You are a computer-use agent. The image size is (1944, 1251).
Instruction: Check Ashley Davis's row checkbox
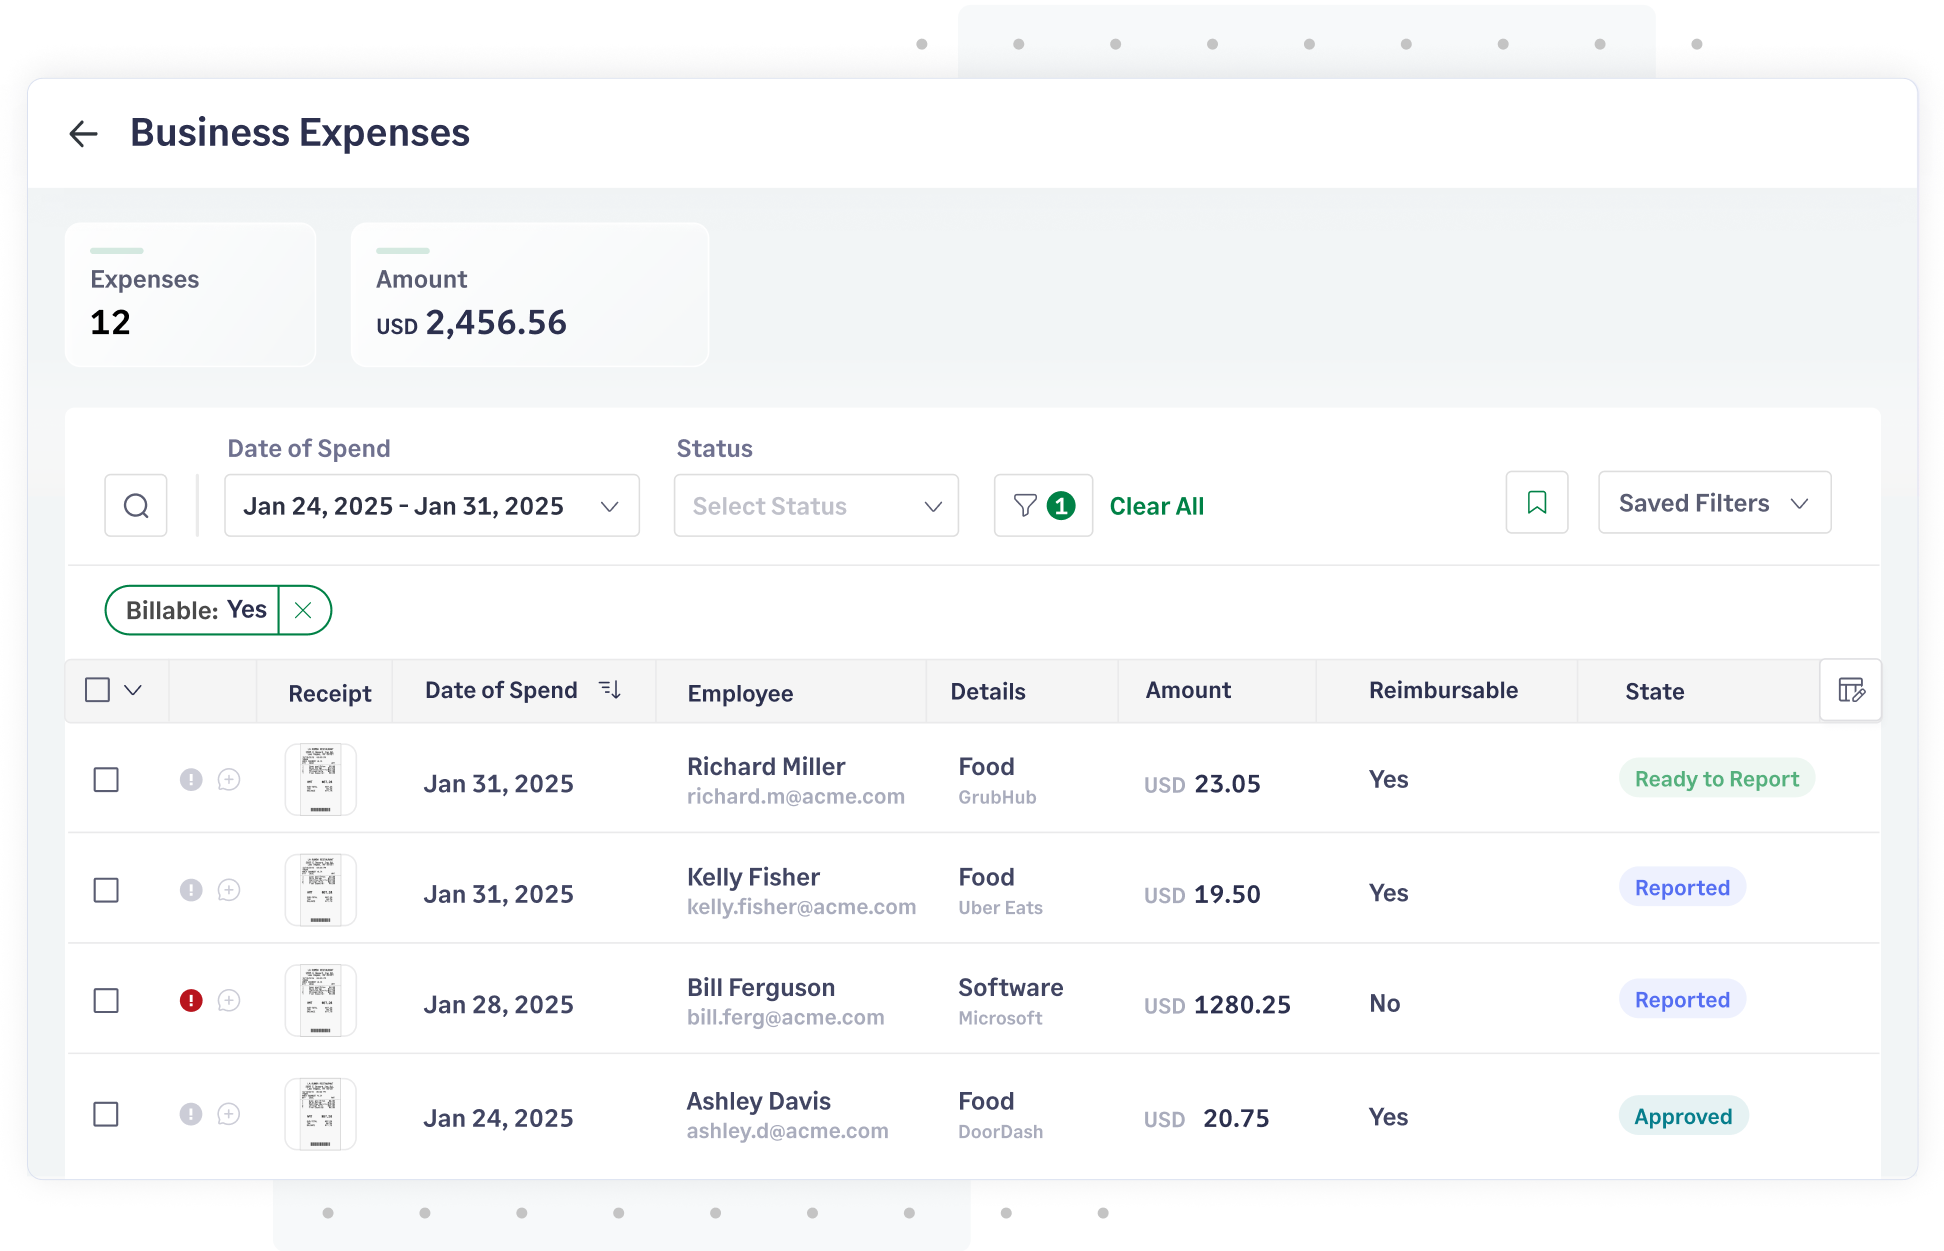(x=106, y=1114)
